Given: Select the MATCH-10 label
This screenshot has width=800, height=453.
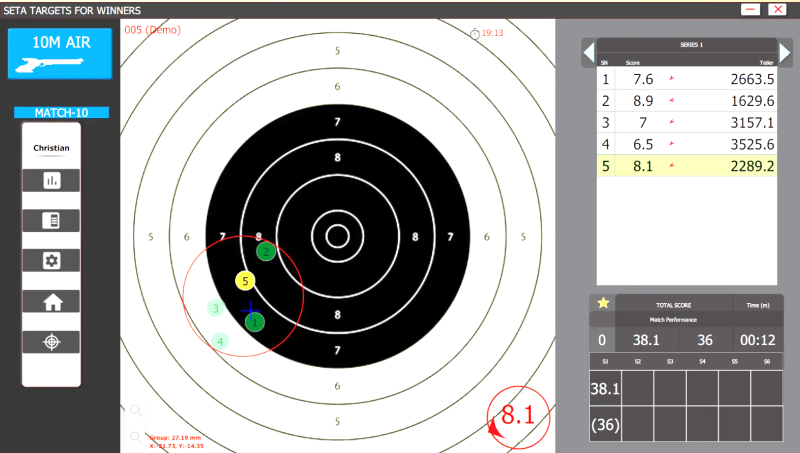Looking at the screenshot, I should (x=61, y=113).
